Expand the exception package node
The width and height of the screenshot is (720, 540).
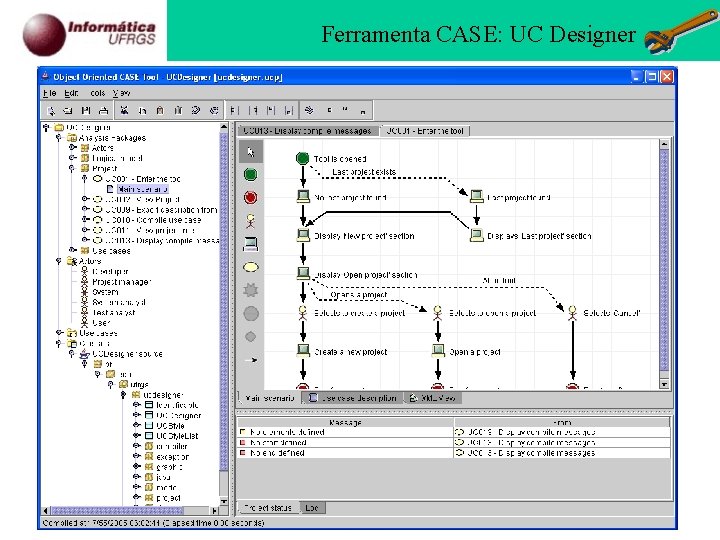click(x=136, y=456)
